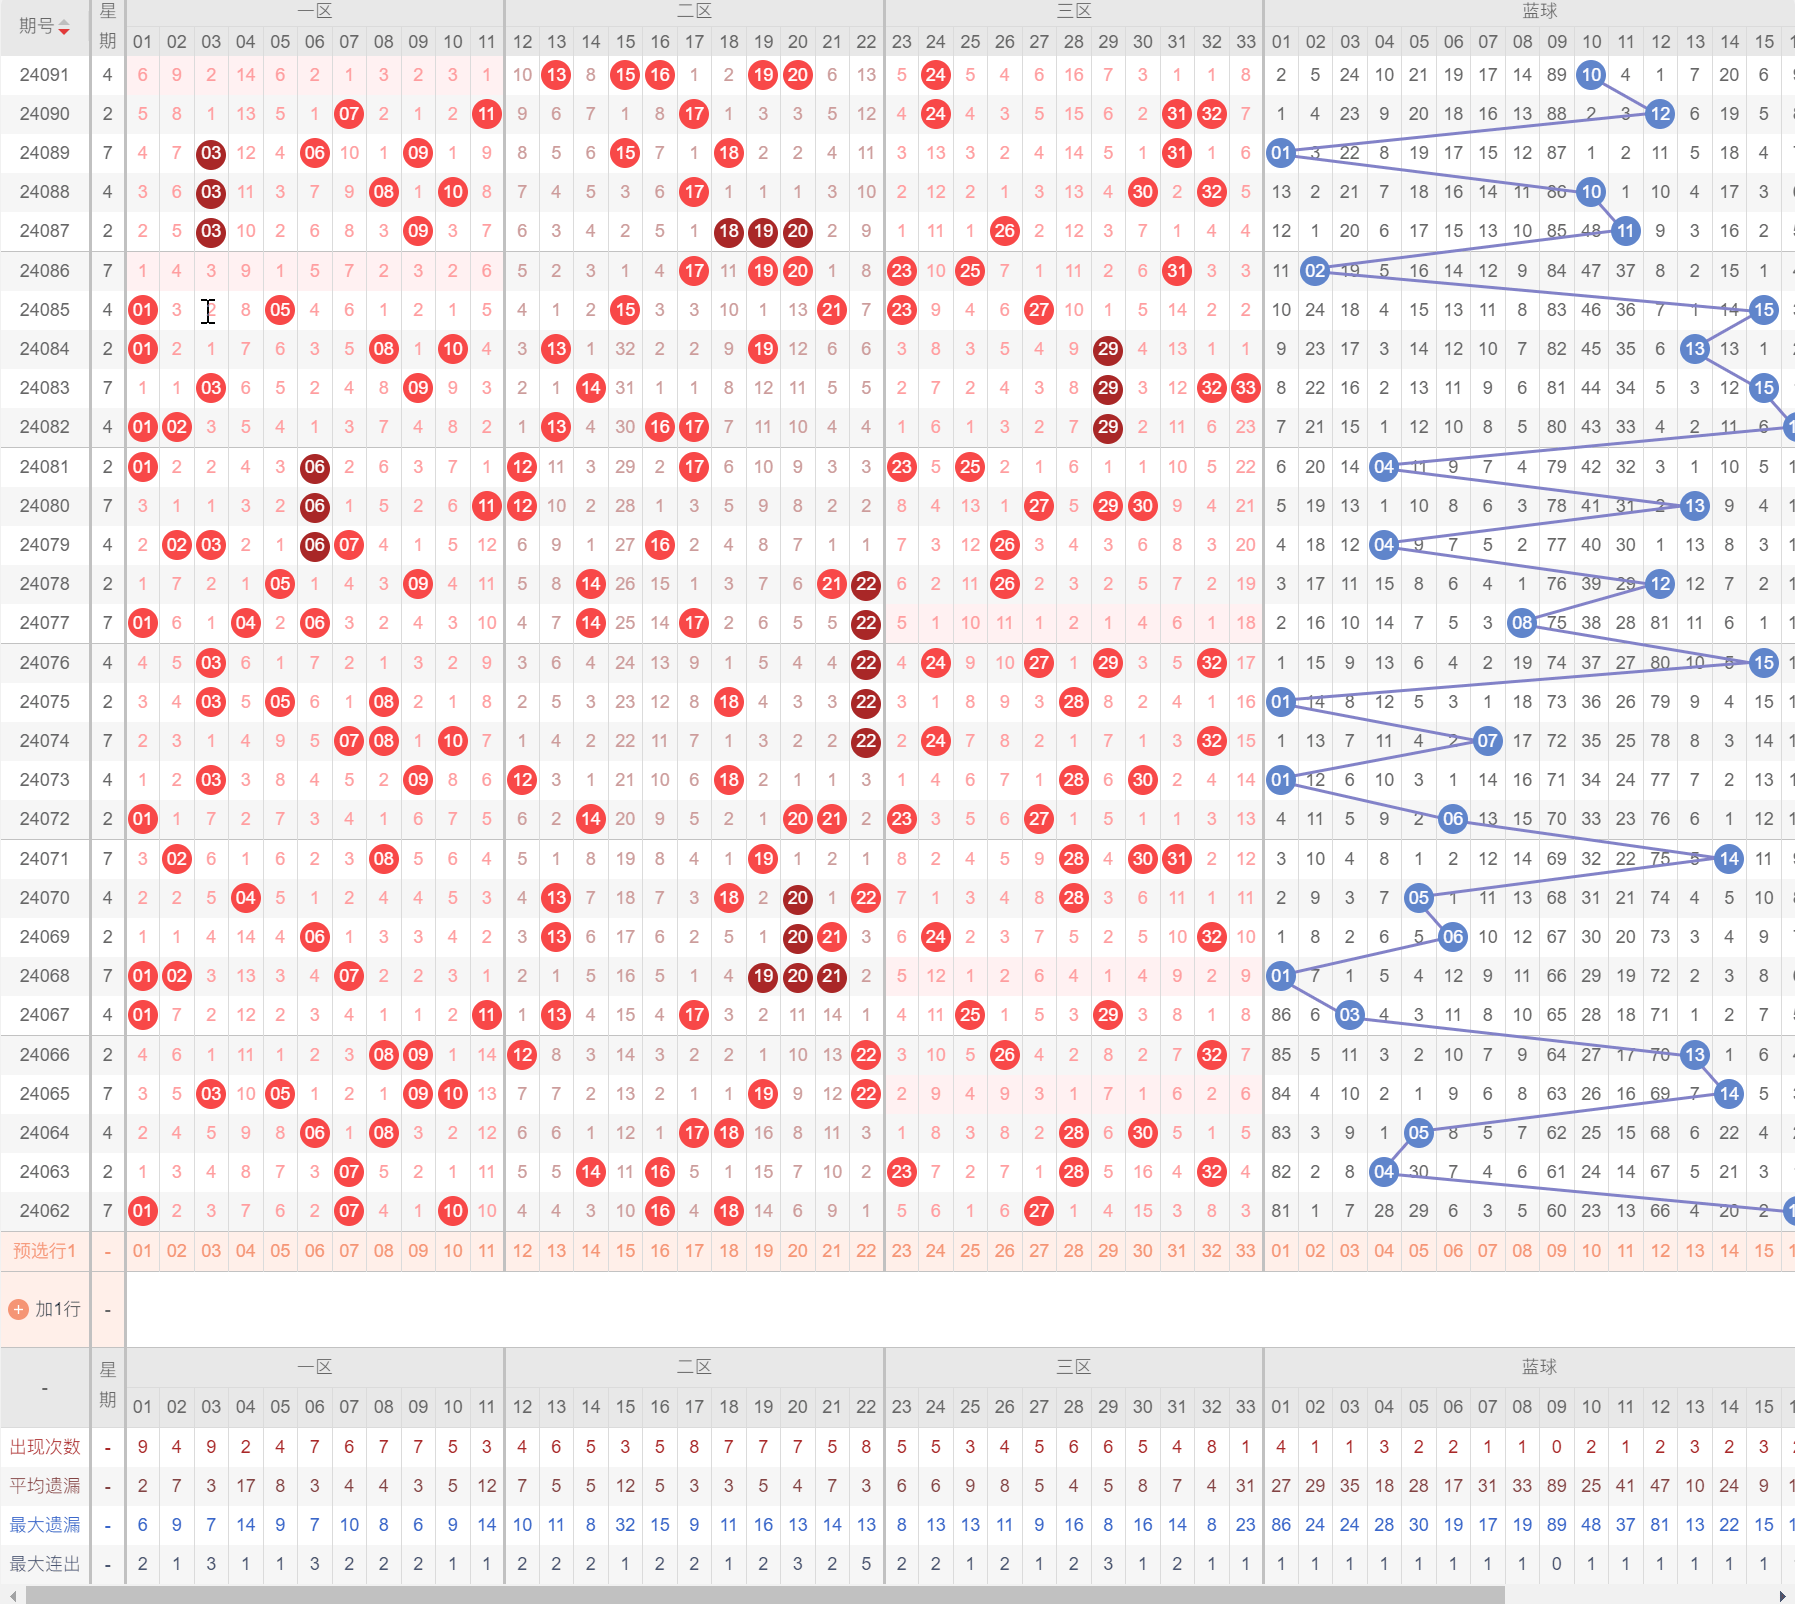
Task: Click dark red ball 29 in row 24084
Action: coord(1108,349)
